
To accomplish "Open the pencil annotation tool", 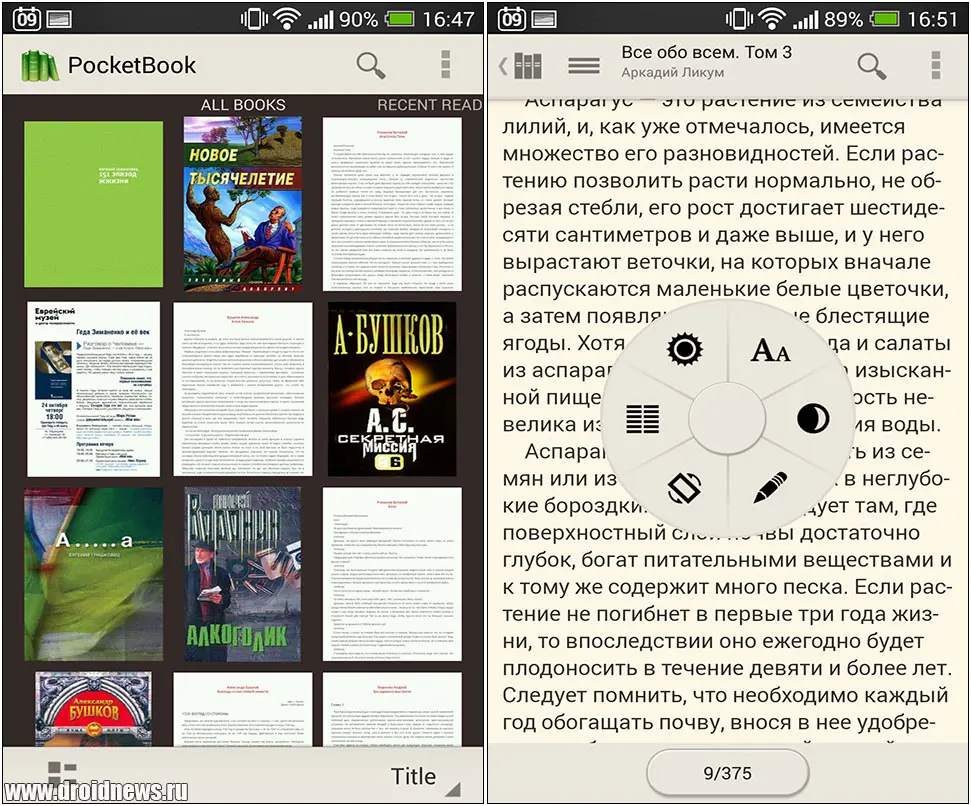I will pos(770,487).
